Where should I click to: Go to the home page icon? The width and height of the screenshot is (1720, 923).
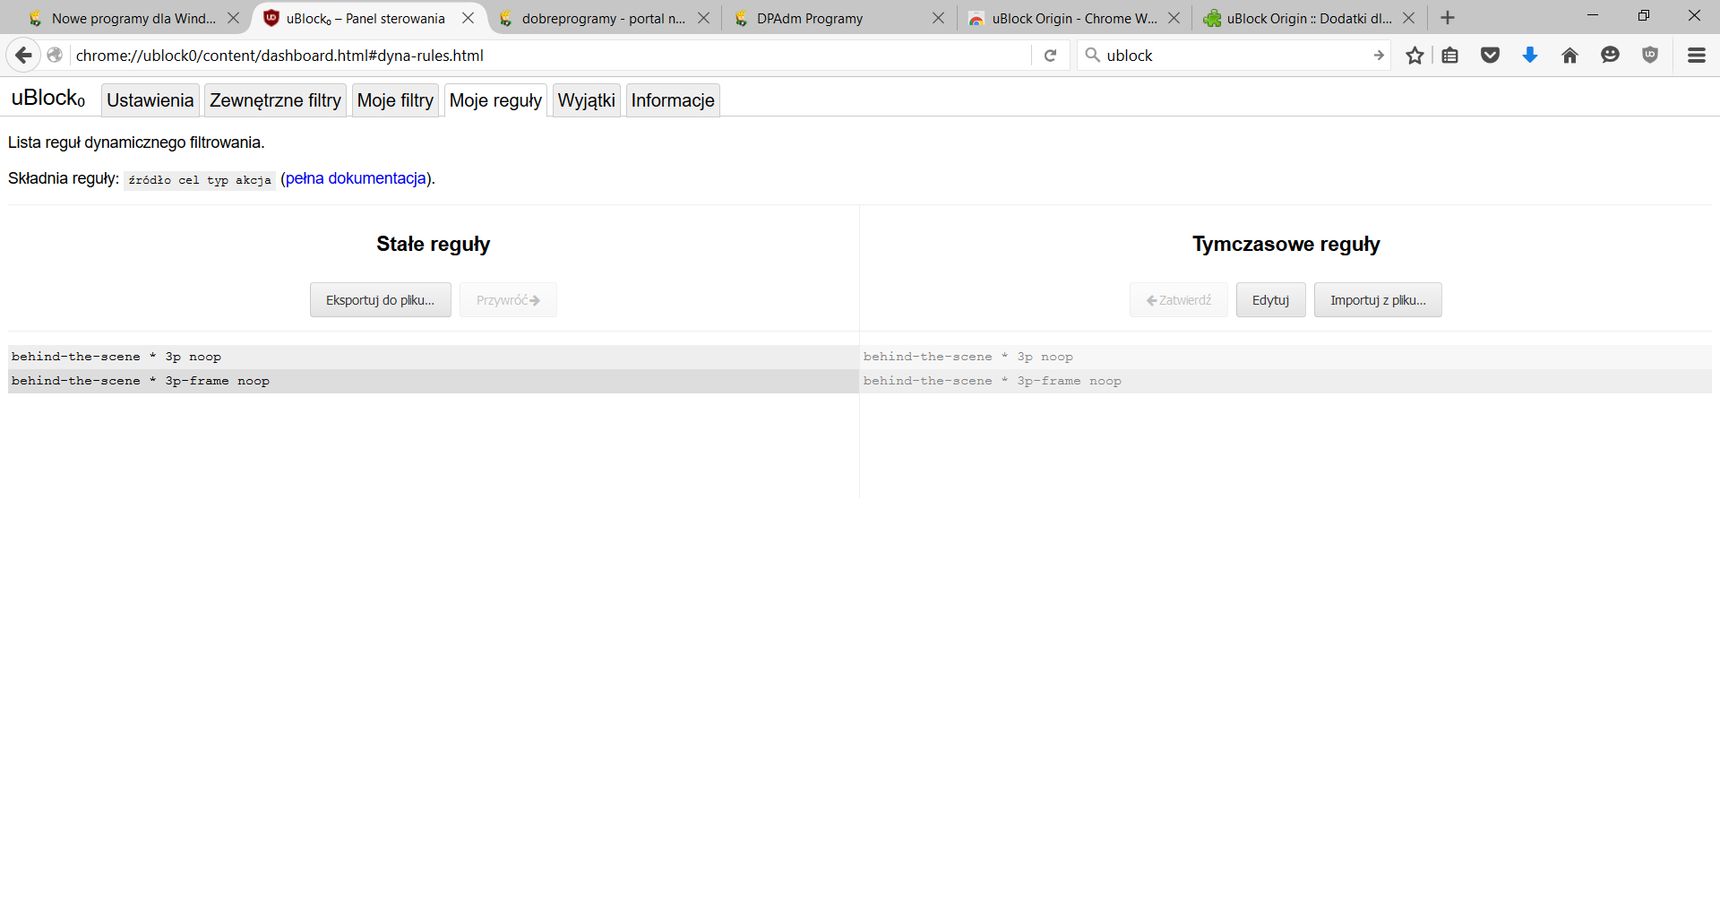pyautogui.click(x=1570, y=56)
